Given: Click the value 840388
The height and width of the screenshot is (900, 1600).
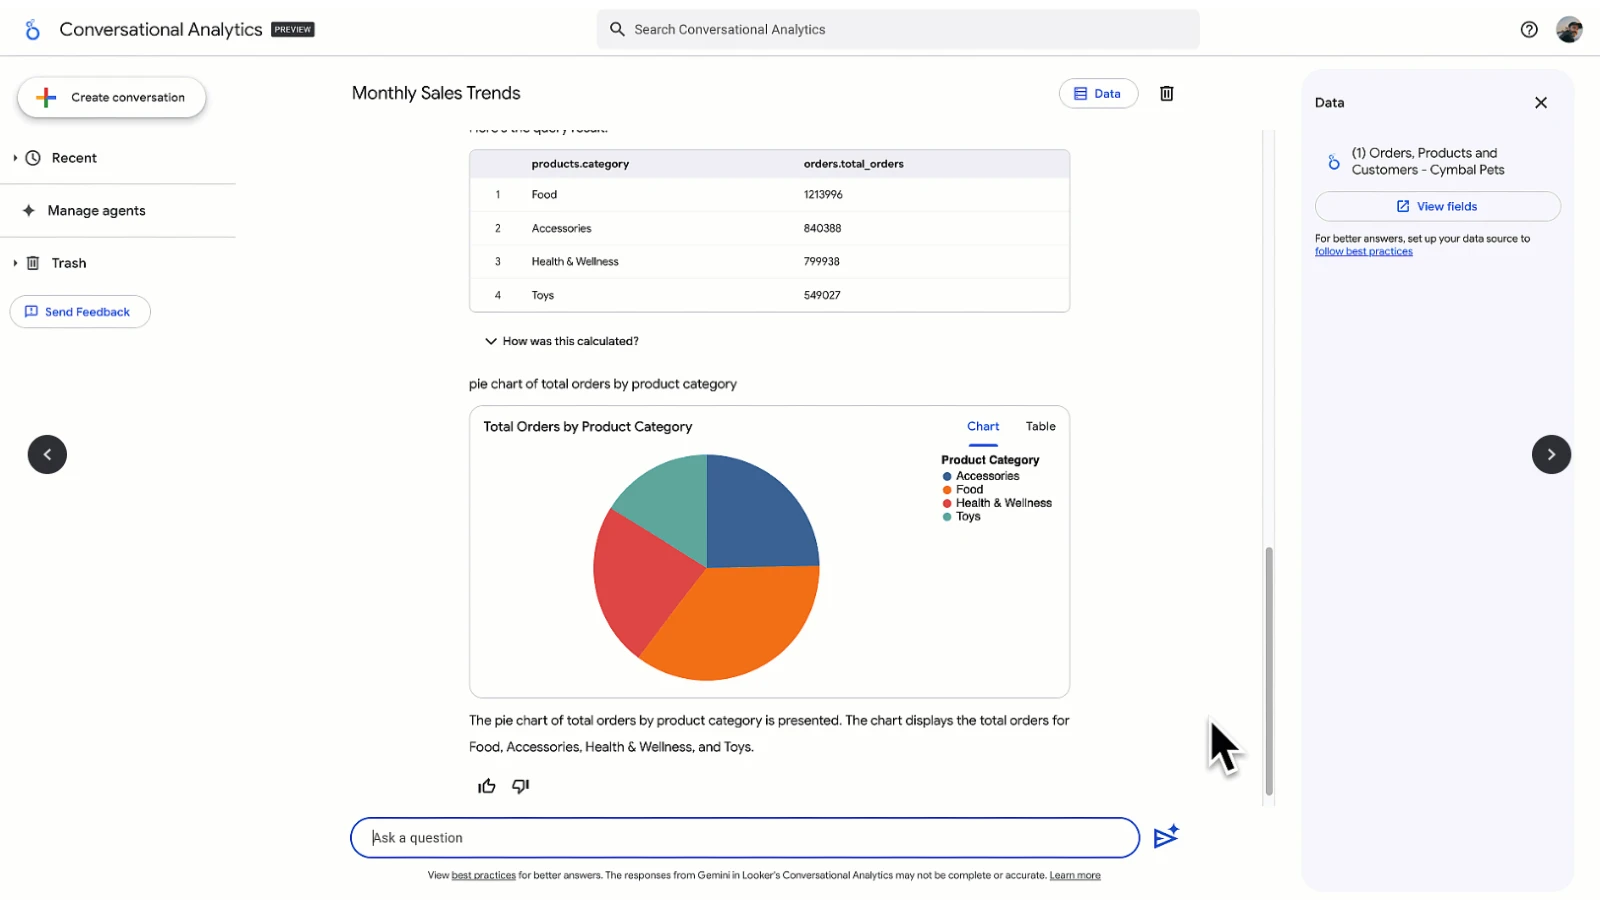Looking at the screenshot, I should 822,229.
